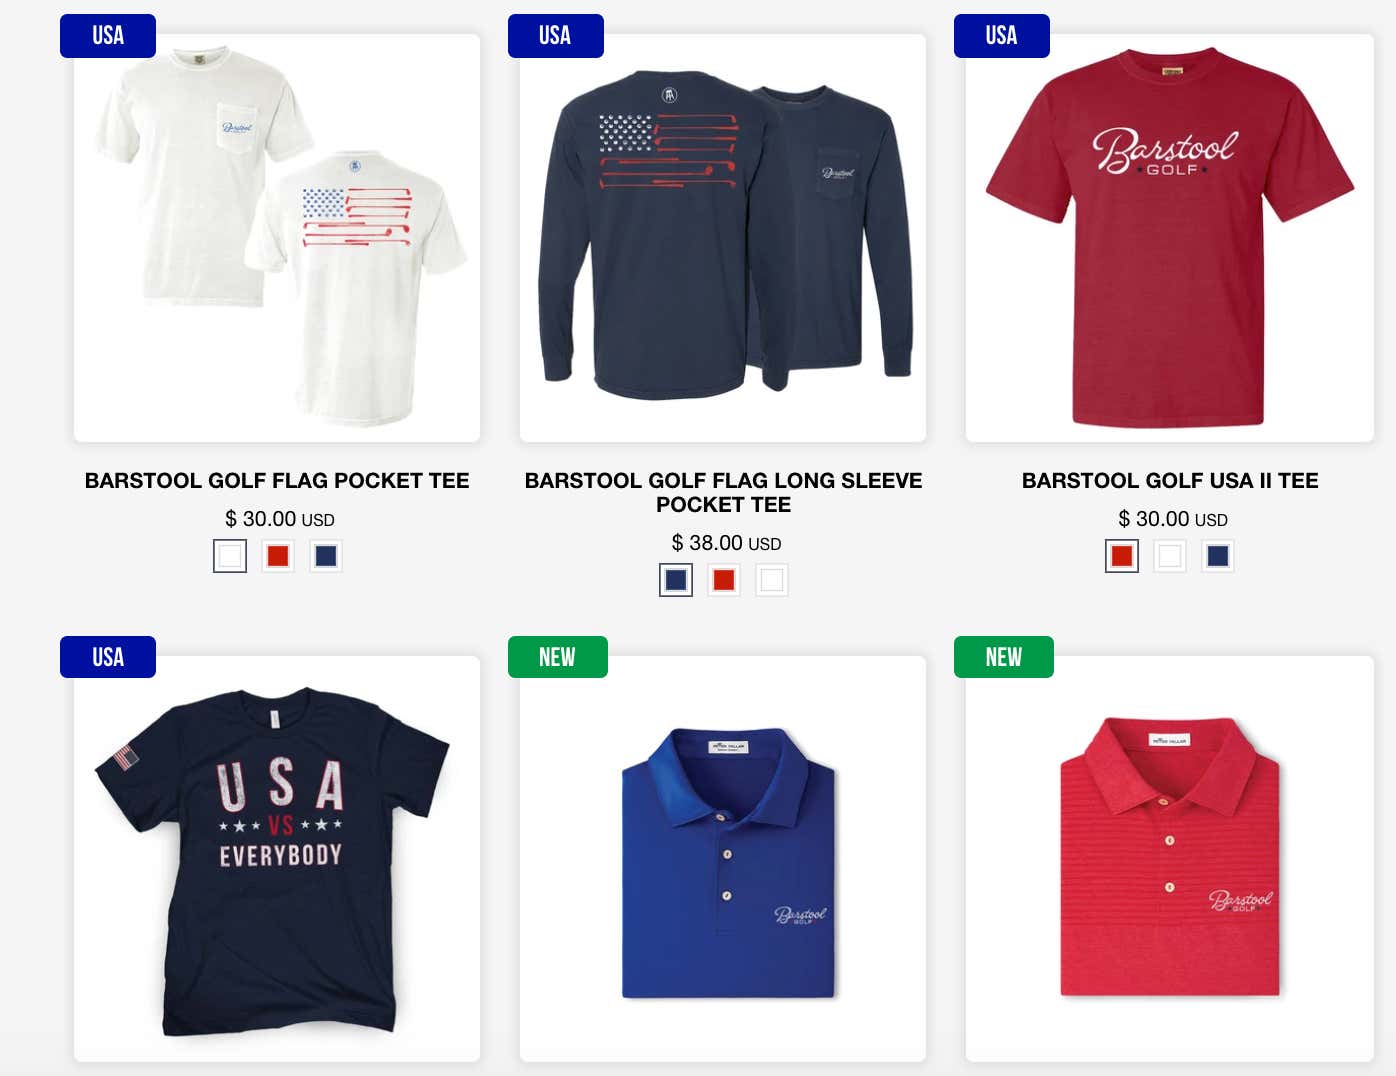Viewport: 1396px width, 1076px height.
Task: Pick red swatch for USA II Tee
Action: (1122, 556)
